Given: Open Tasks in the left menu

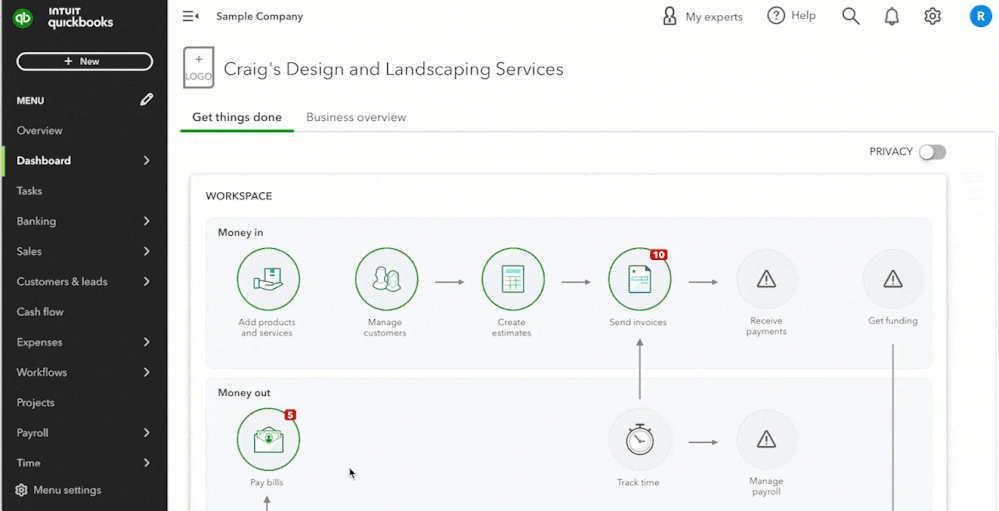Looking at the screenshot, I should [x=29, y=191].
